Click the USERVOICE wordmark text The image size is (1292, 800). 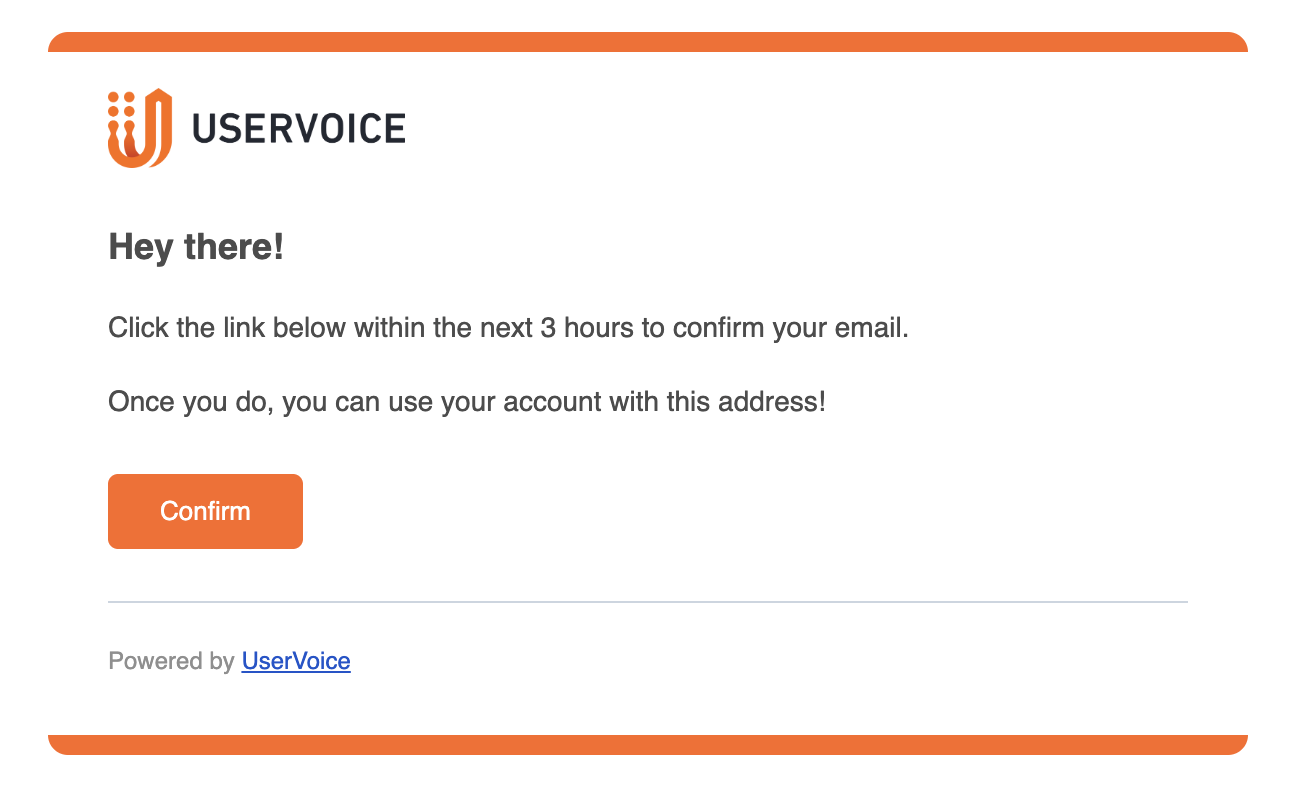(x=299, y=129)
